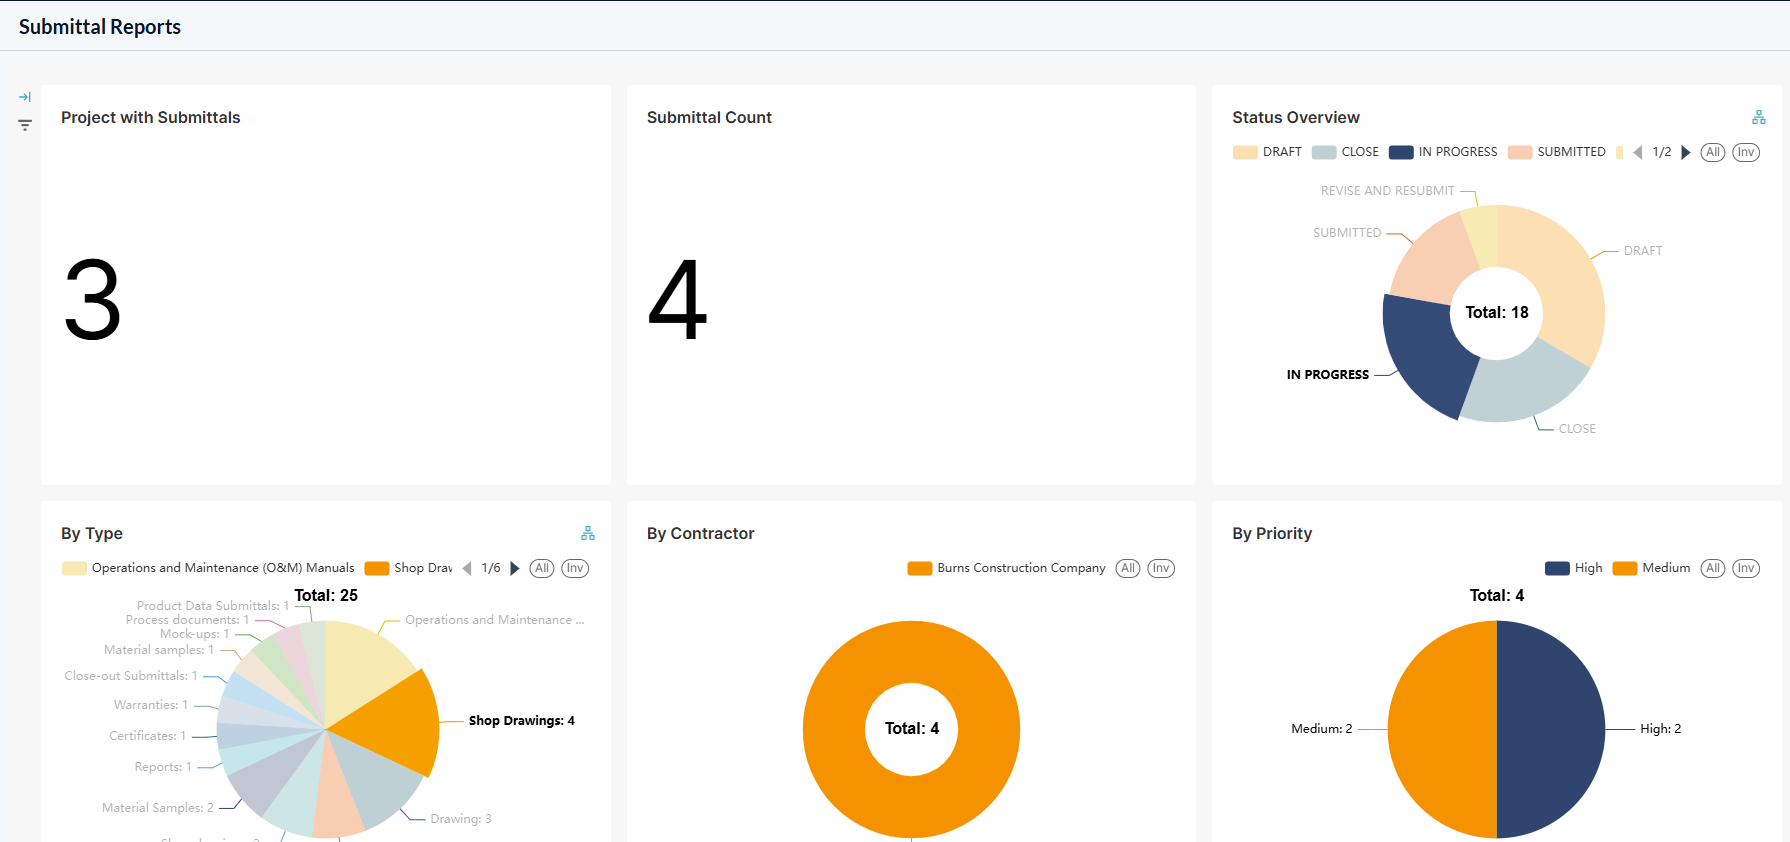Select the yellow REVISE AND RESUBMIT donut slice

coord(1481,235)
